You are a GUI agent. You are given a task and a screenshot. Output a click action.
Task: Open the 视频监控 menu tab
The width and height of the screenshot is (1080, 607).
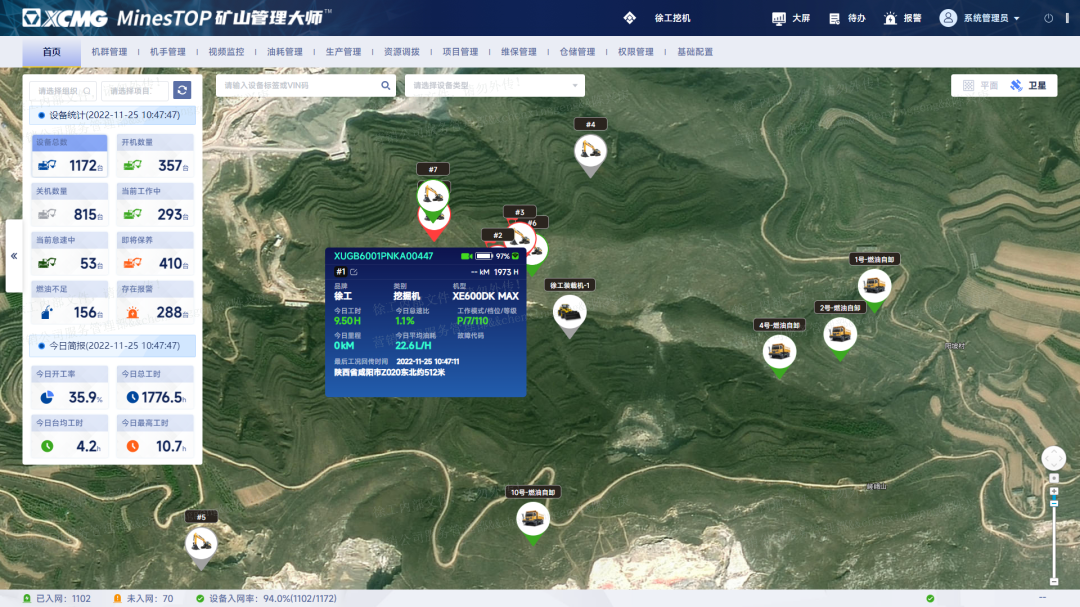pyautogui.click(x=226, y=52)
